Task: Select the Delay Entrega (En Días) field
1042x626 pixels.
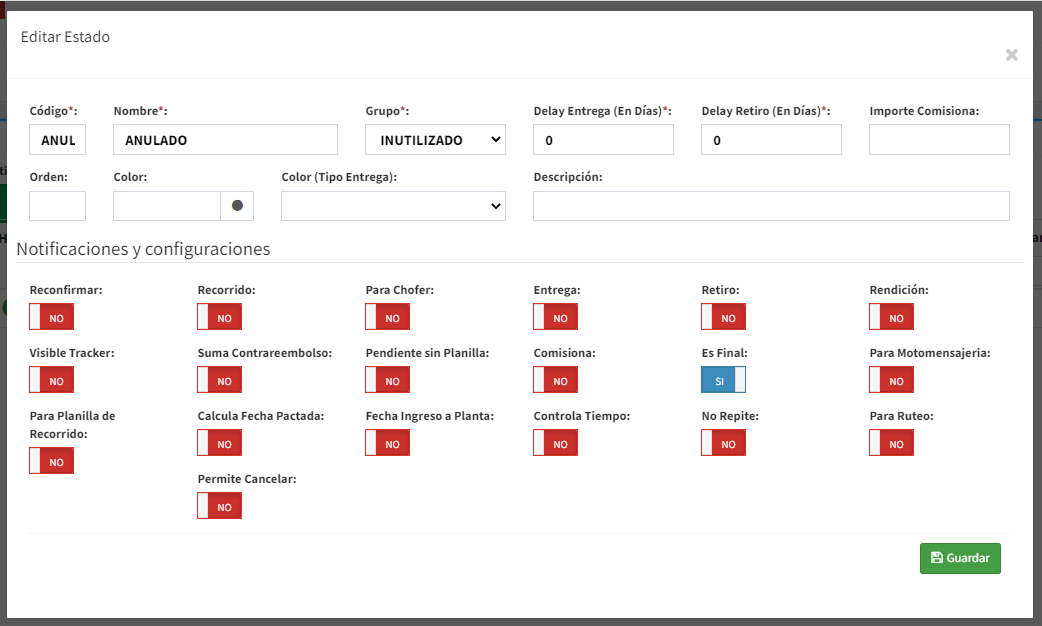Action: 603,140
